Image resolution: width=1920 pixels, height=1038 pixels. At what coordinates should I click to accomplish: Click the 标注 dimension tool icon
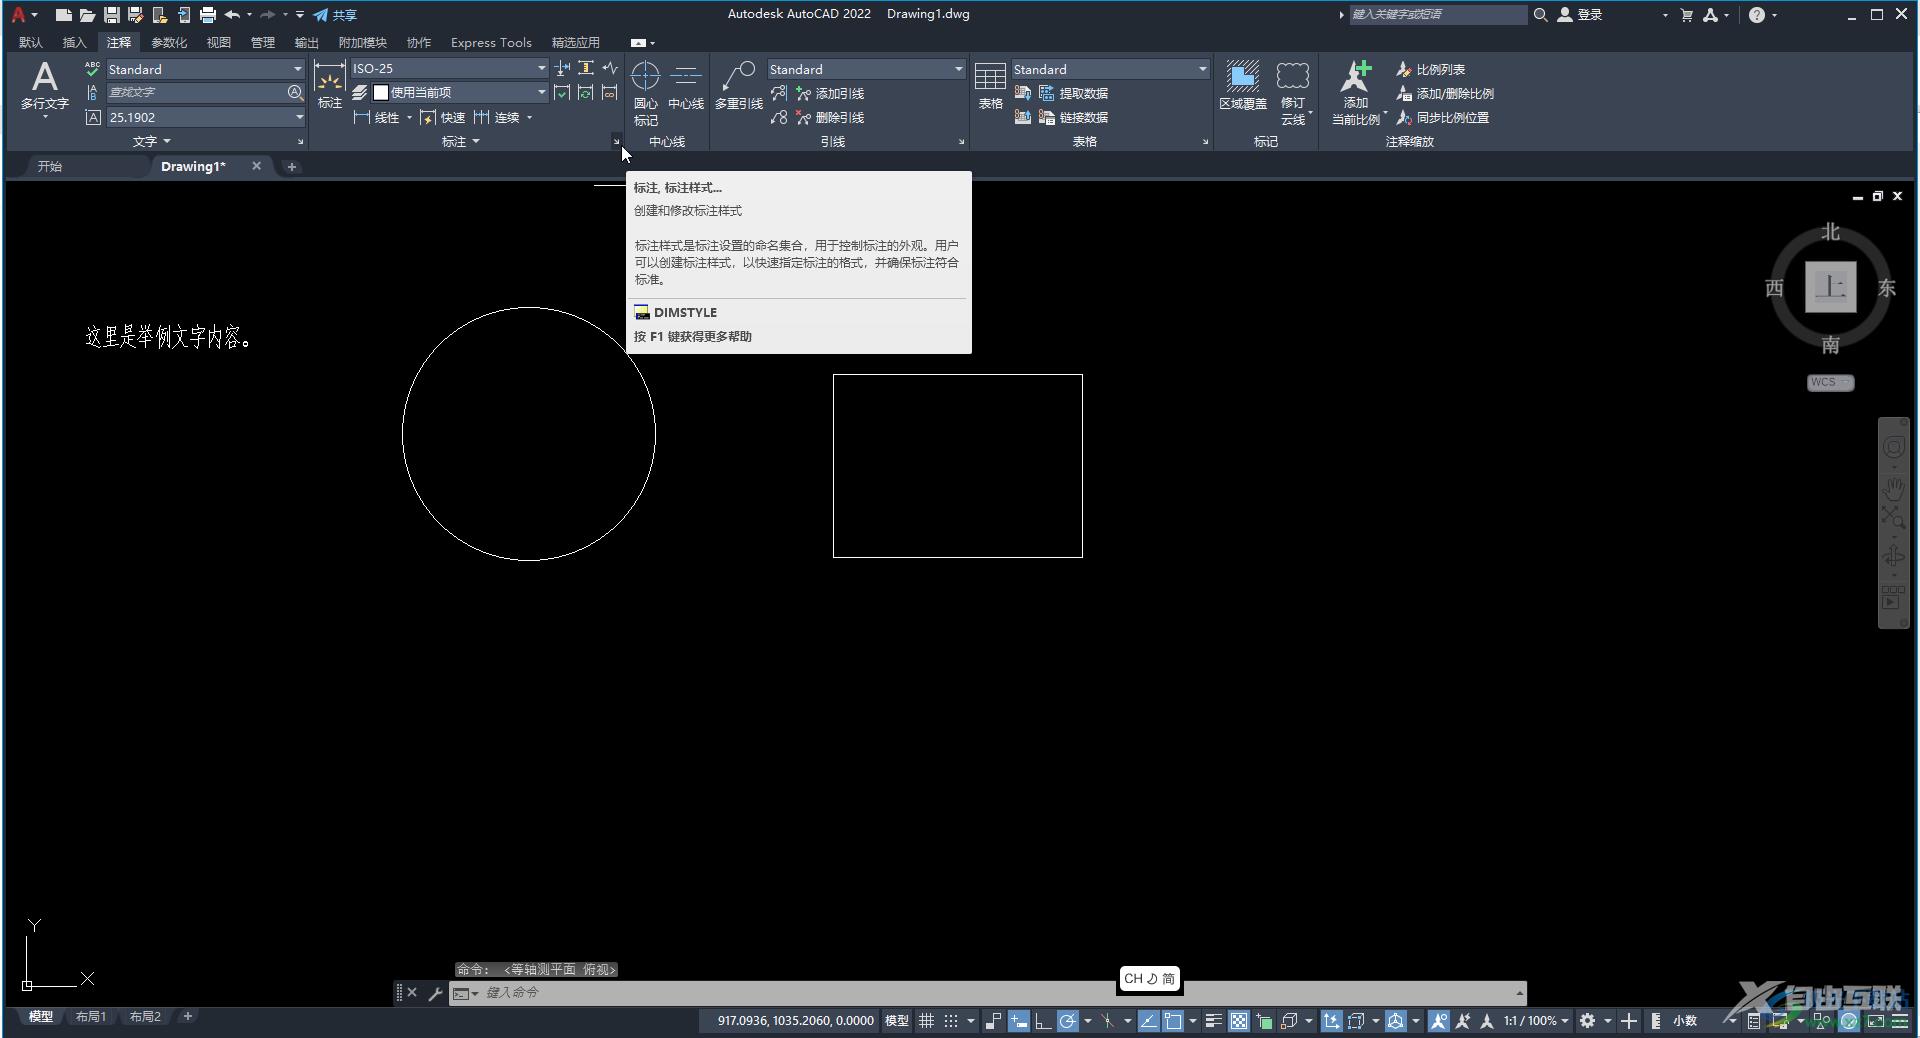(x=329, y=85)
